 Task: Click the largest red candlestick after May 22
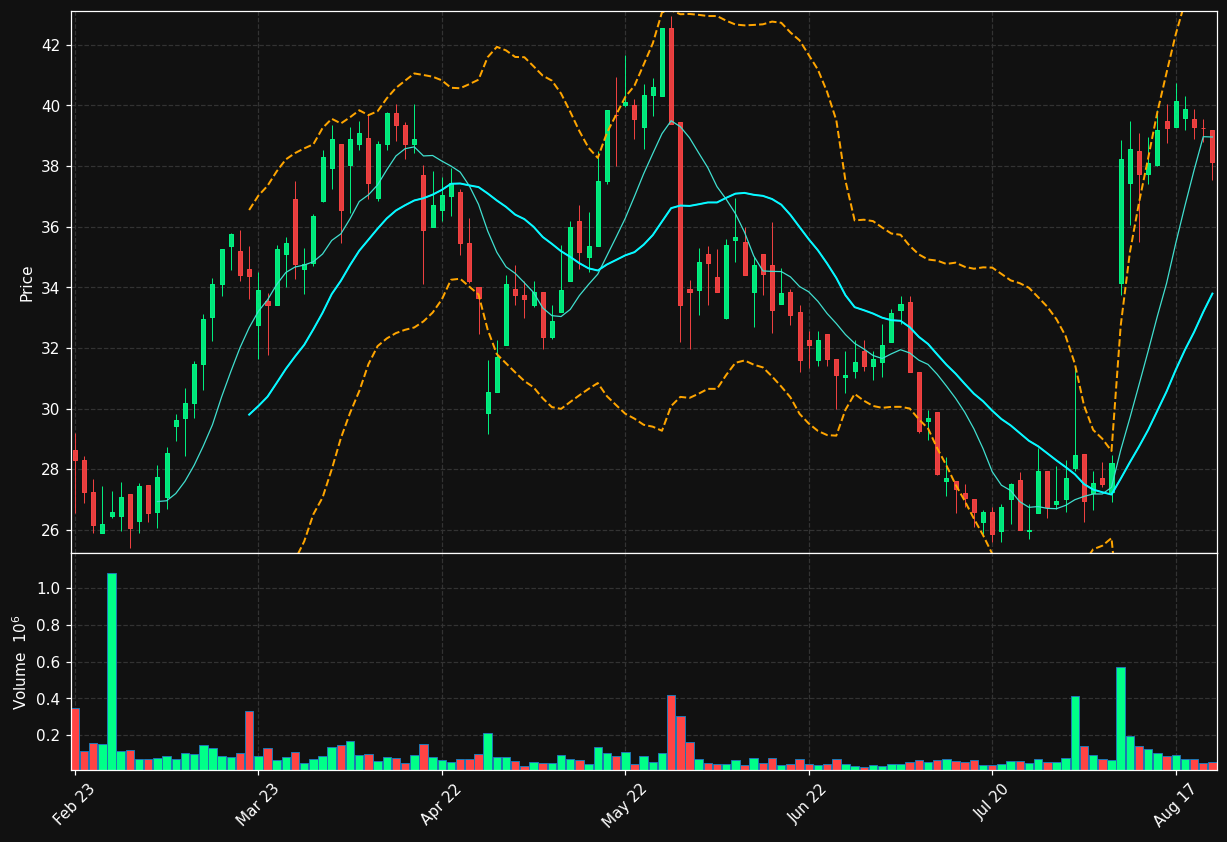[680, 214]
